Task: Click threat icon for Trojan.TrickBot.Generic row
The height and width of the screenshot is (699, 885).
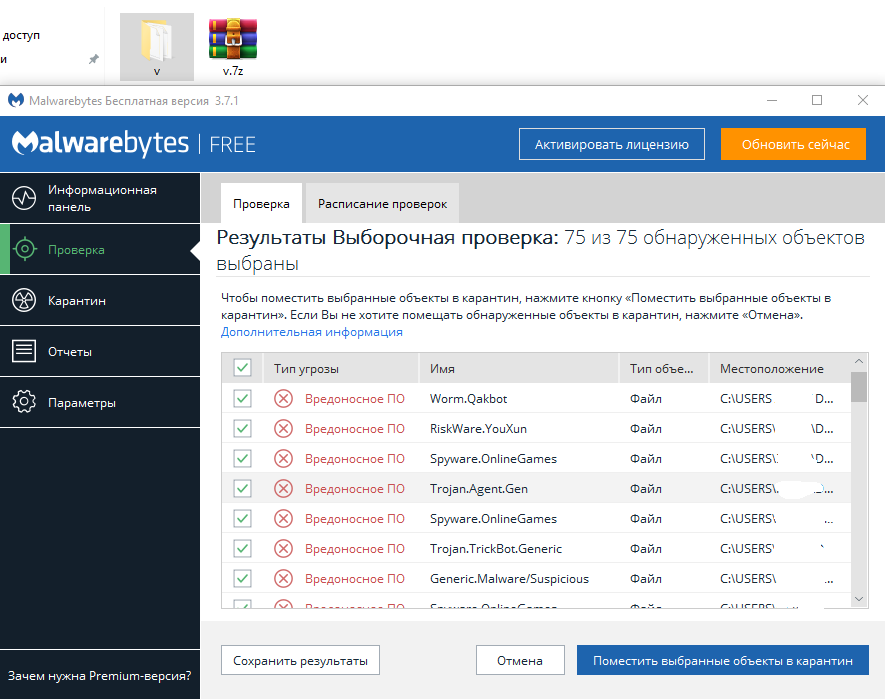Action: [x=283, y=548]
